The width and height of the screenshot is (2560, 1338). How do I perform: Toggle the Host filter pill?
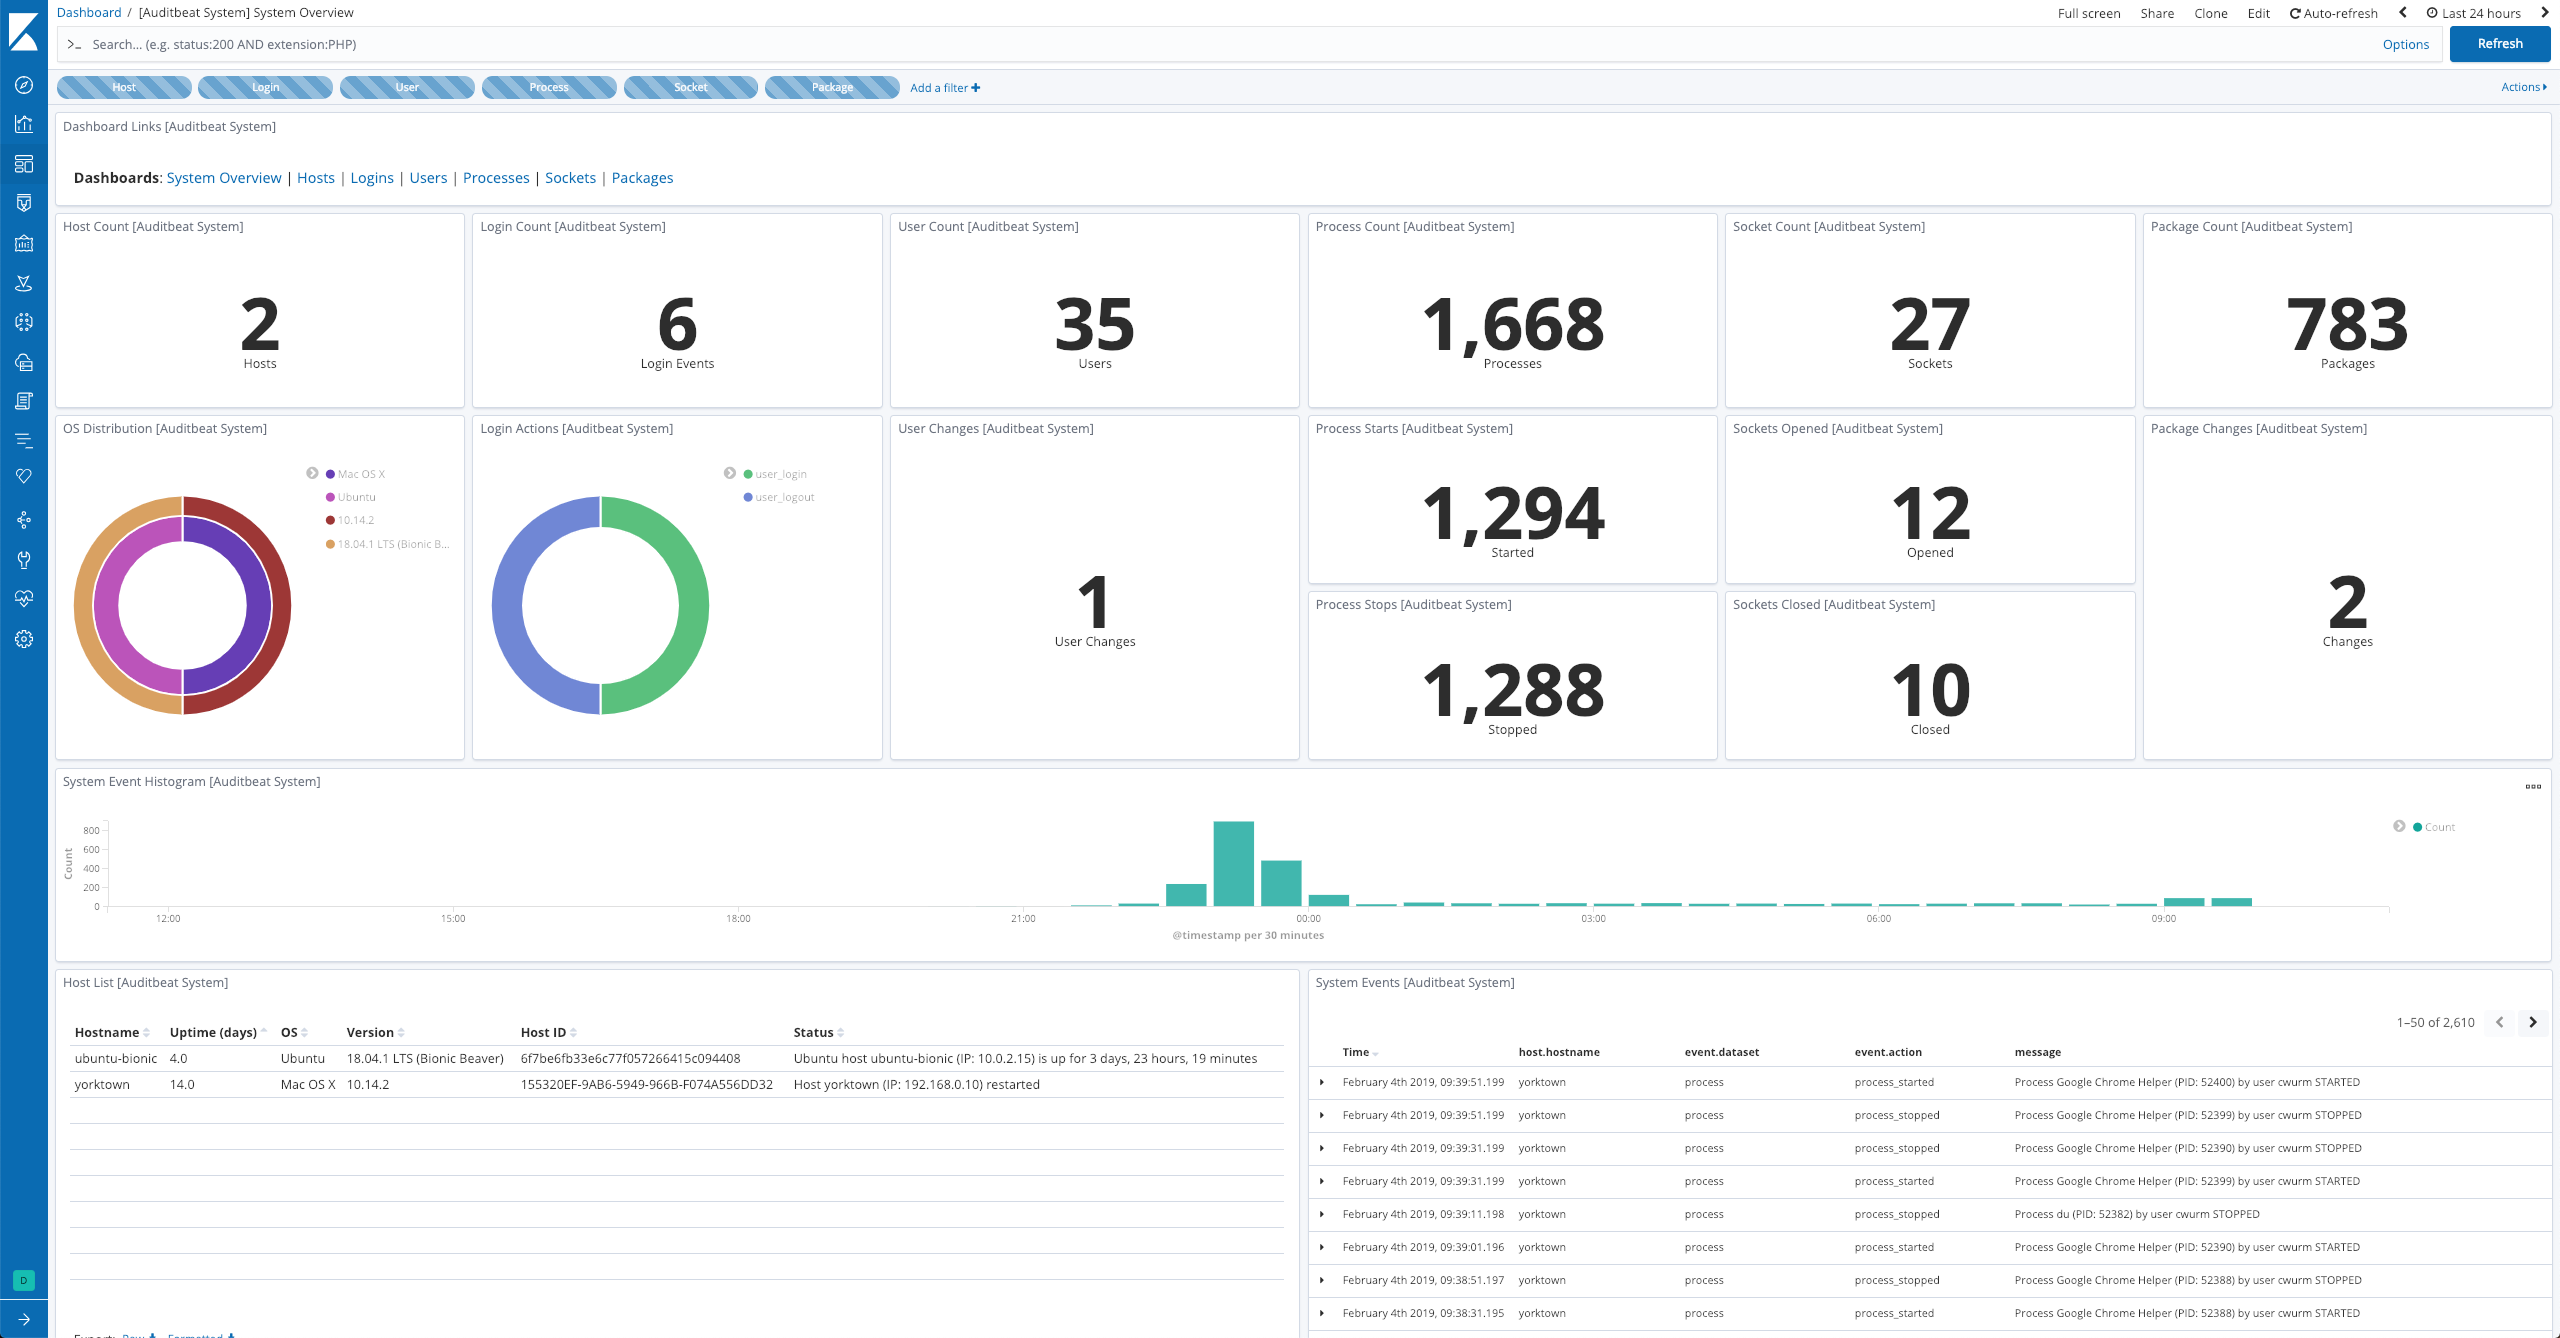pyautogui.click(x=124, y=87)
